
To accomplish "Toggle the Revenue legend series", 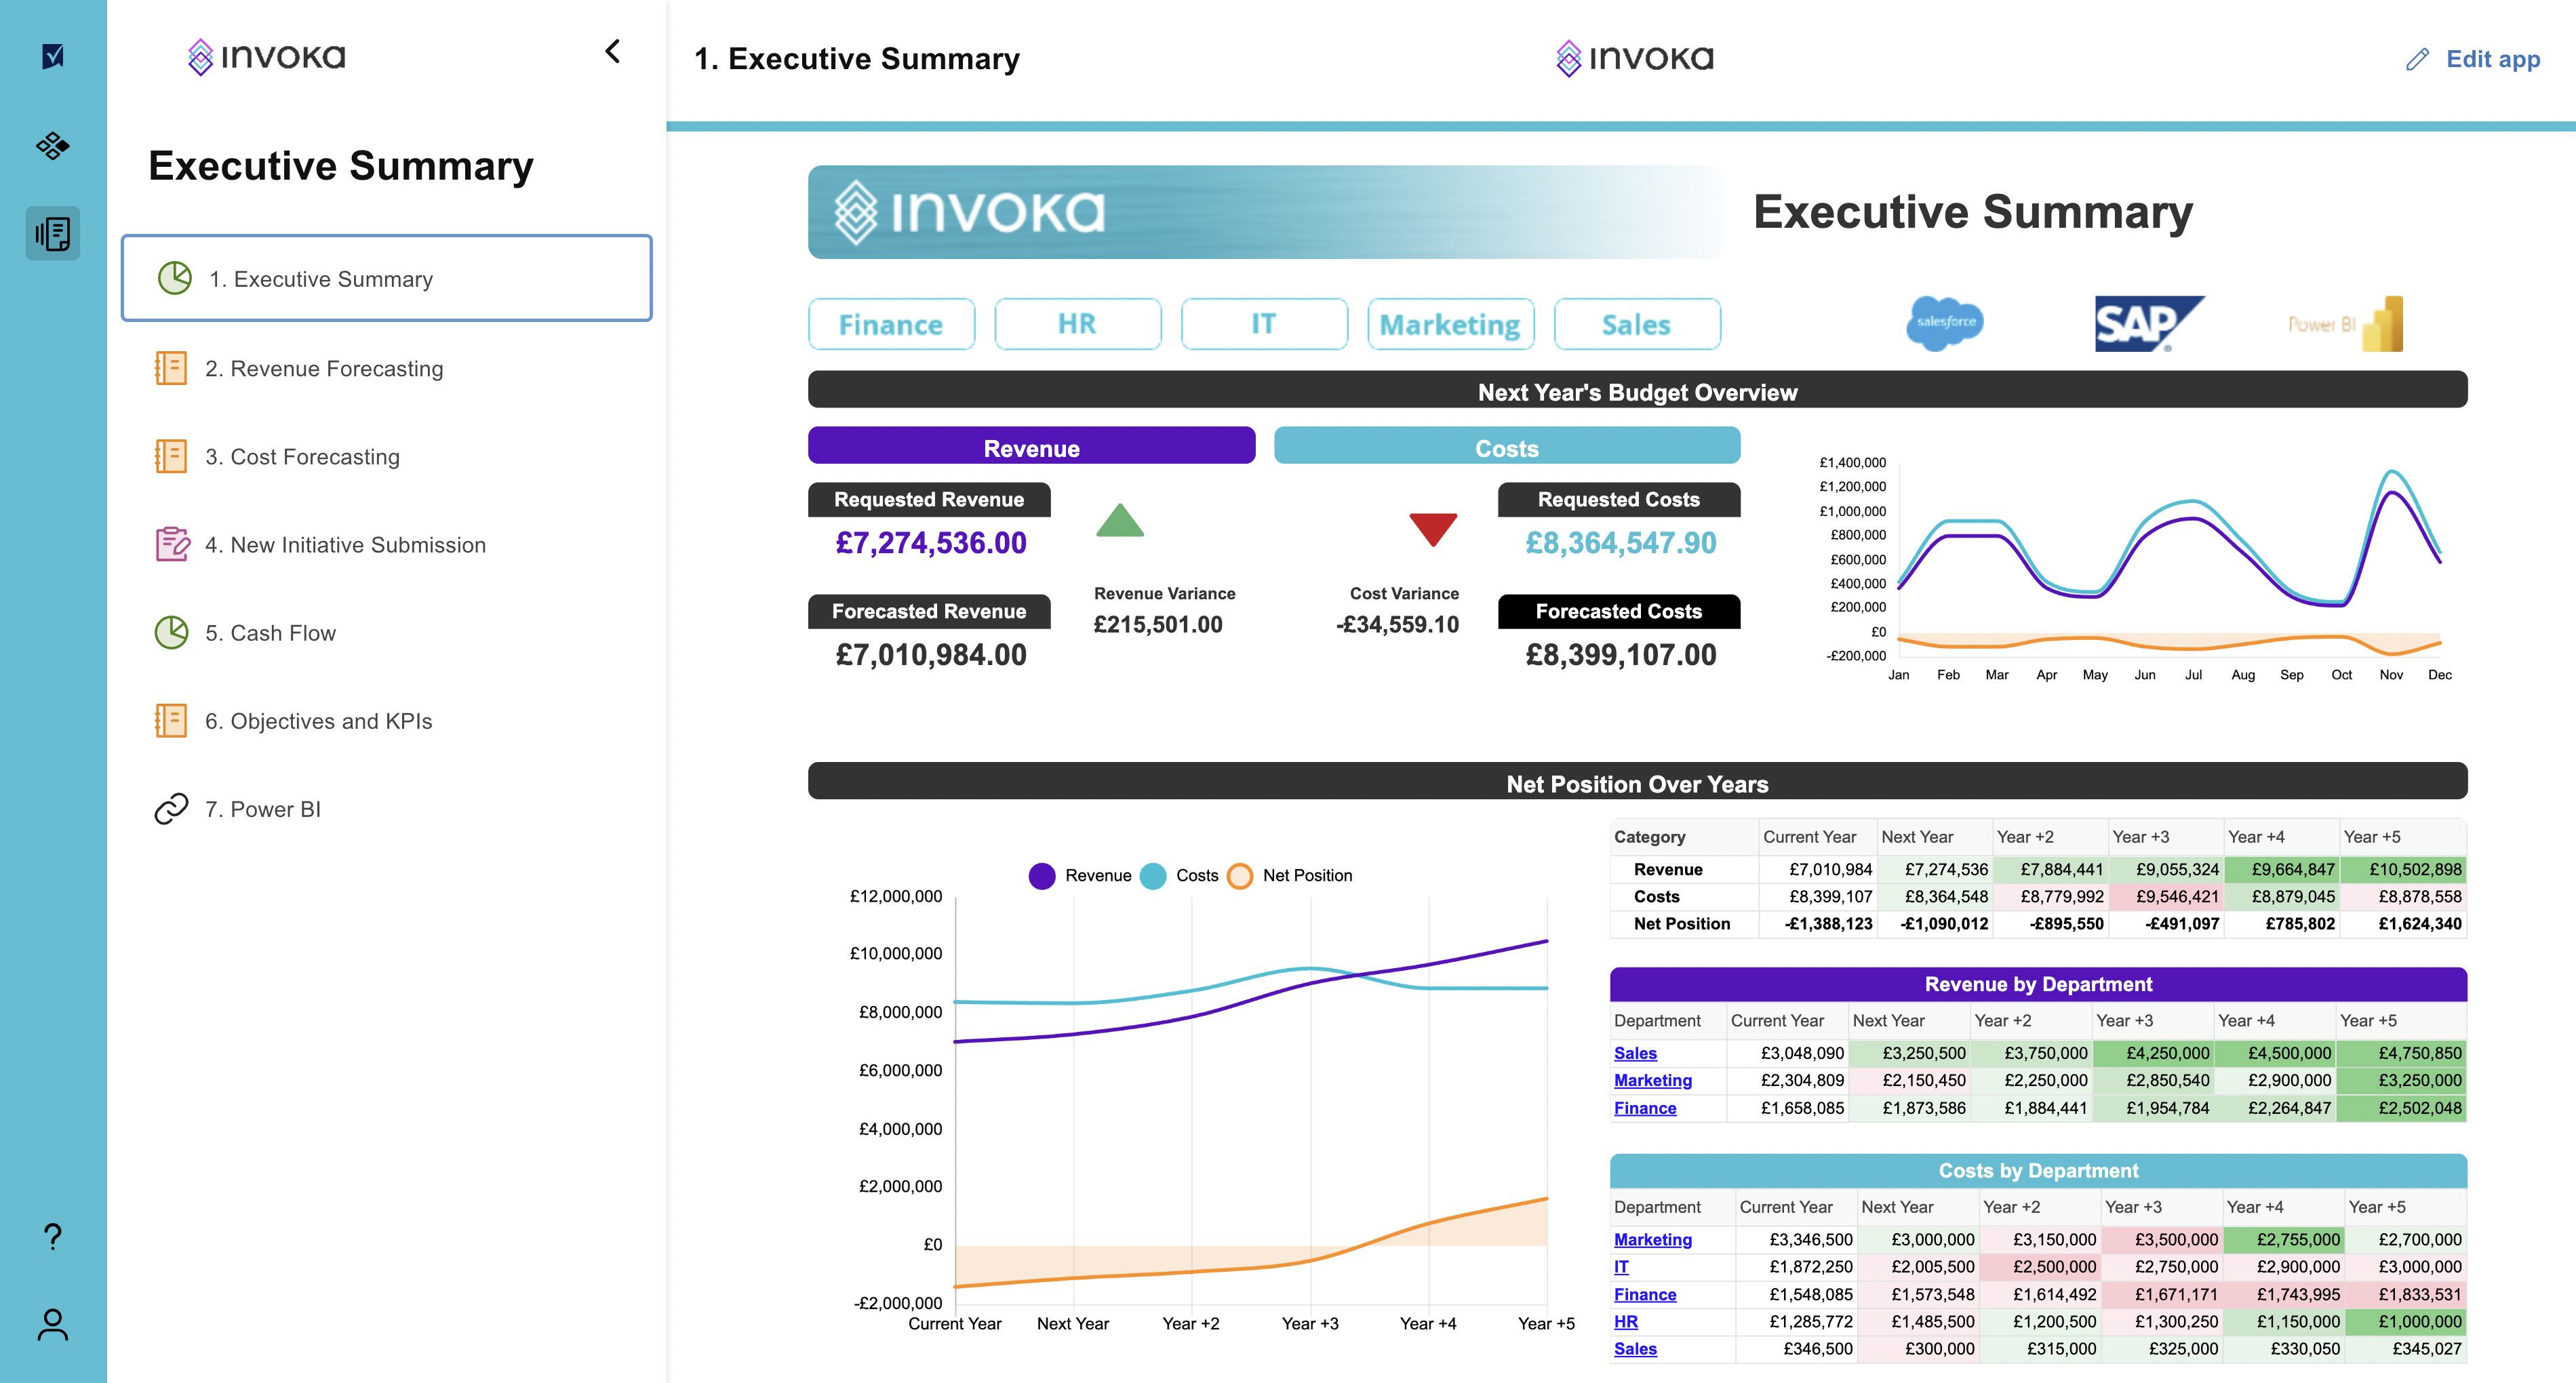I will pyautogui.click(x=1080, y=875).
